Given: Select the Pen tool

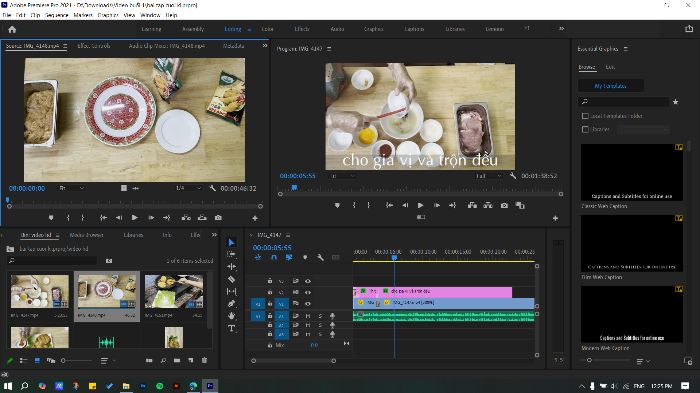Looking at the screenshot, I should click(x=231, y=304).
